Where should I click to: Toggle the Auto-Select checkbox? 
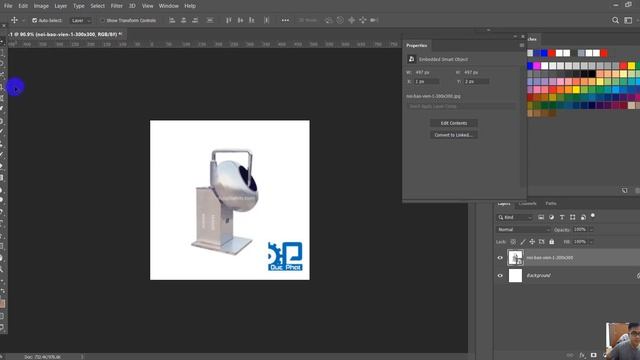tap(35, 20)
